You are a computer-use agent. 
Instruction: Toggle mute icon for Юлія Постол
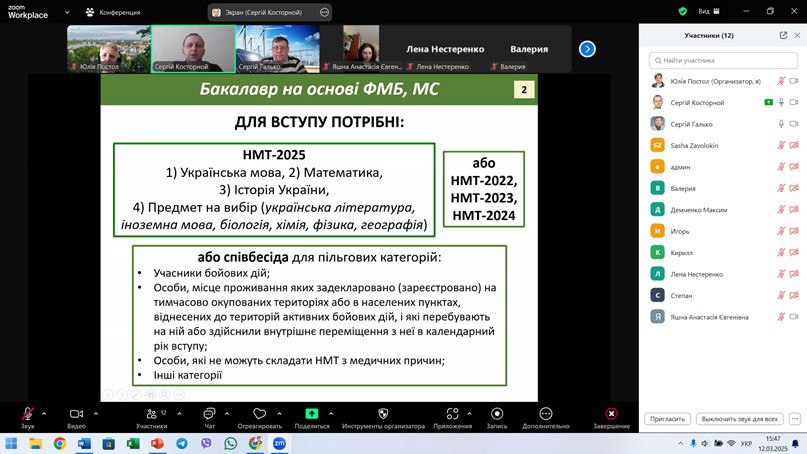point(781,81)
